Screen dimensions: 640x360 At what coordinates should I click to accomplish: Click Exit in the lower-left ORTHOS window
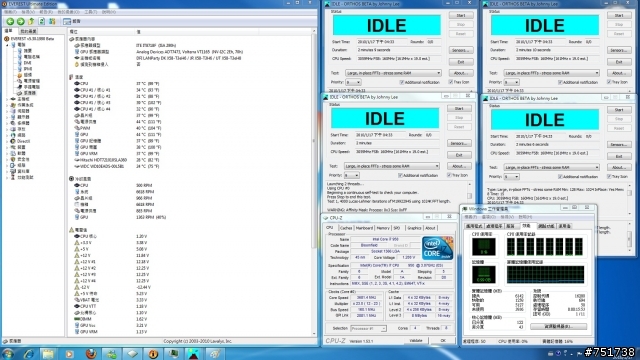coord(459,155)
